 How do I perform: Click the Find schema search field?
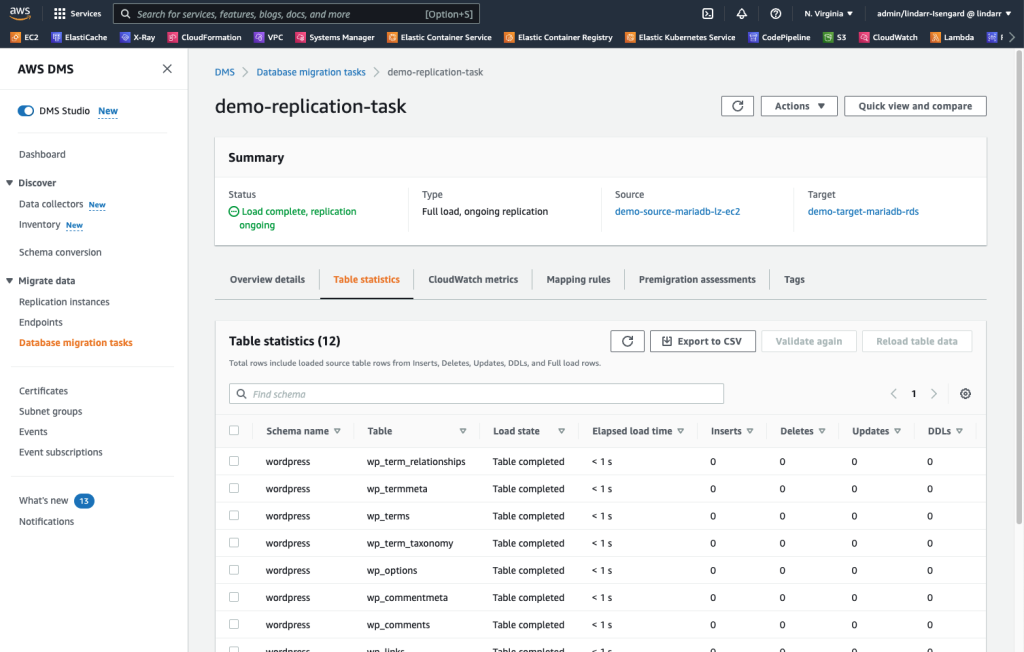pos(476,394)
